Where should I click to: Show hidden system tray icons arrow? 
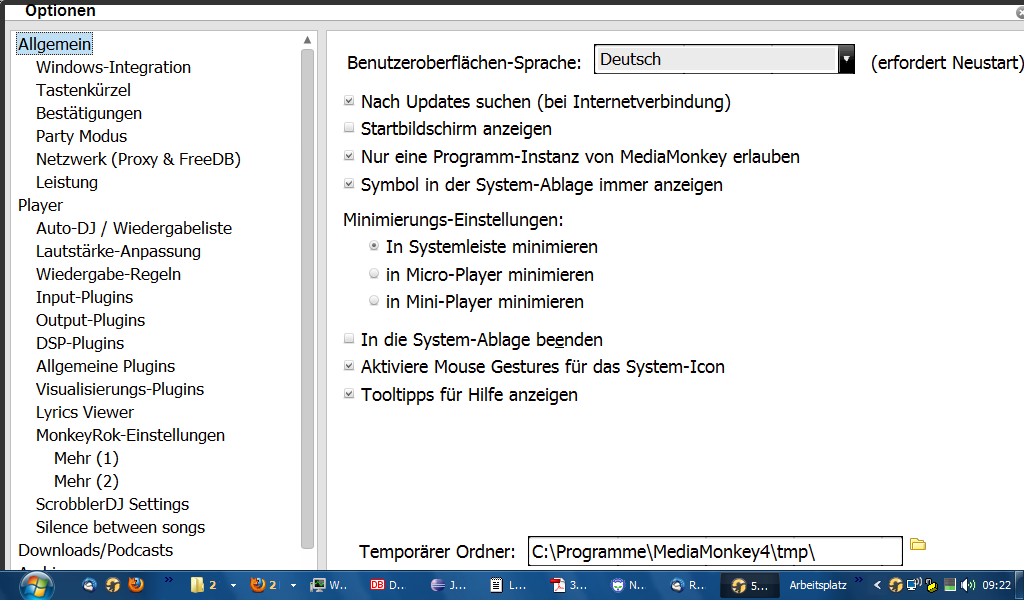[x=877, y=585]
